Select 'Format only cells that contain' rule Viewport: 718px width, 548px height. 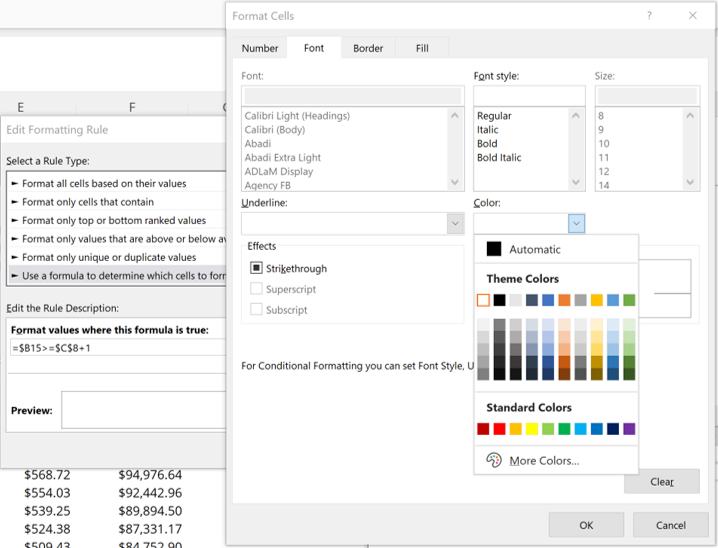pyautogui.click(x=117, y=202)
